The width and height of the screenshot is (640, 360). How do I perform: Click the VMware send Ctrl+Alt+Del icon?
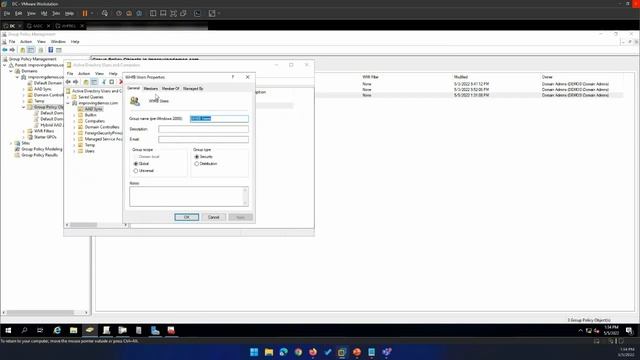click(105, 13)
